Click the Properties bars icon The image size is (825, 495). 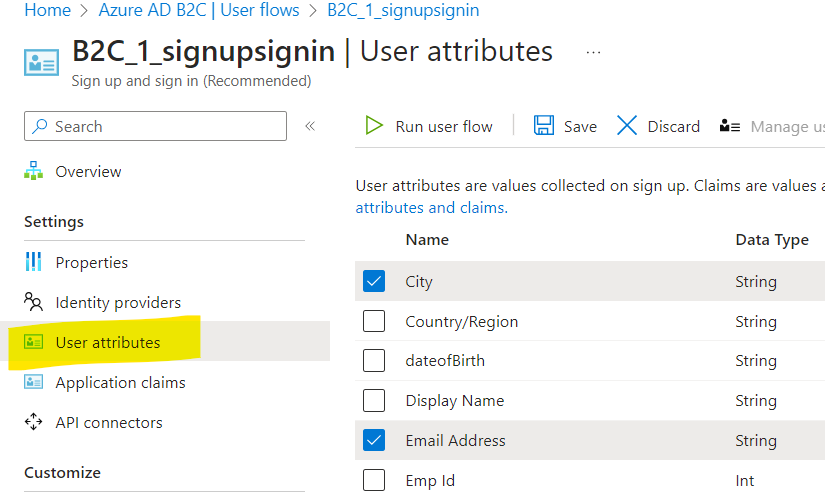[x=34, y=261]
